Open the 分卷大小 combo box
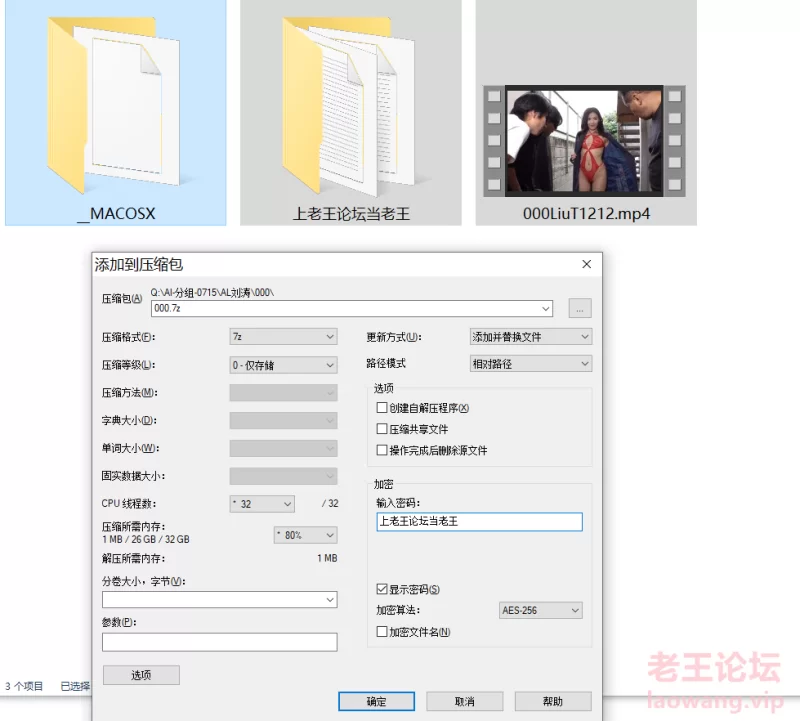This screenshot has height=721, width=800. tap(219, 600)
